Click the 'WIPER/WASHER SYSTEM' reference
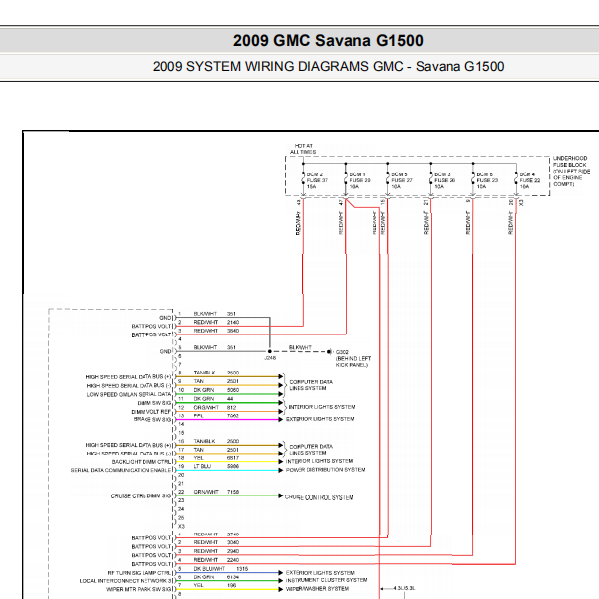This screenshot has width=599, height=599. point(317,589)
